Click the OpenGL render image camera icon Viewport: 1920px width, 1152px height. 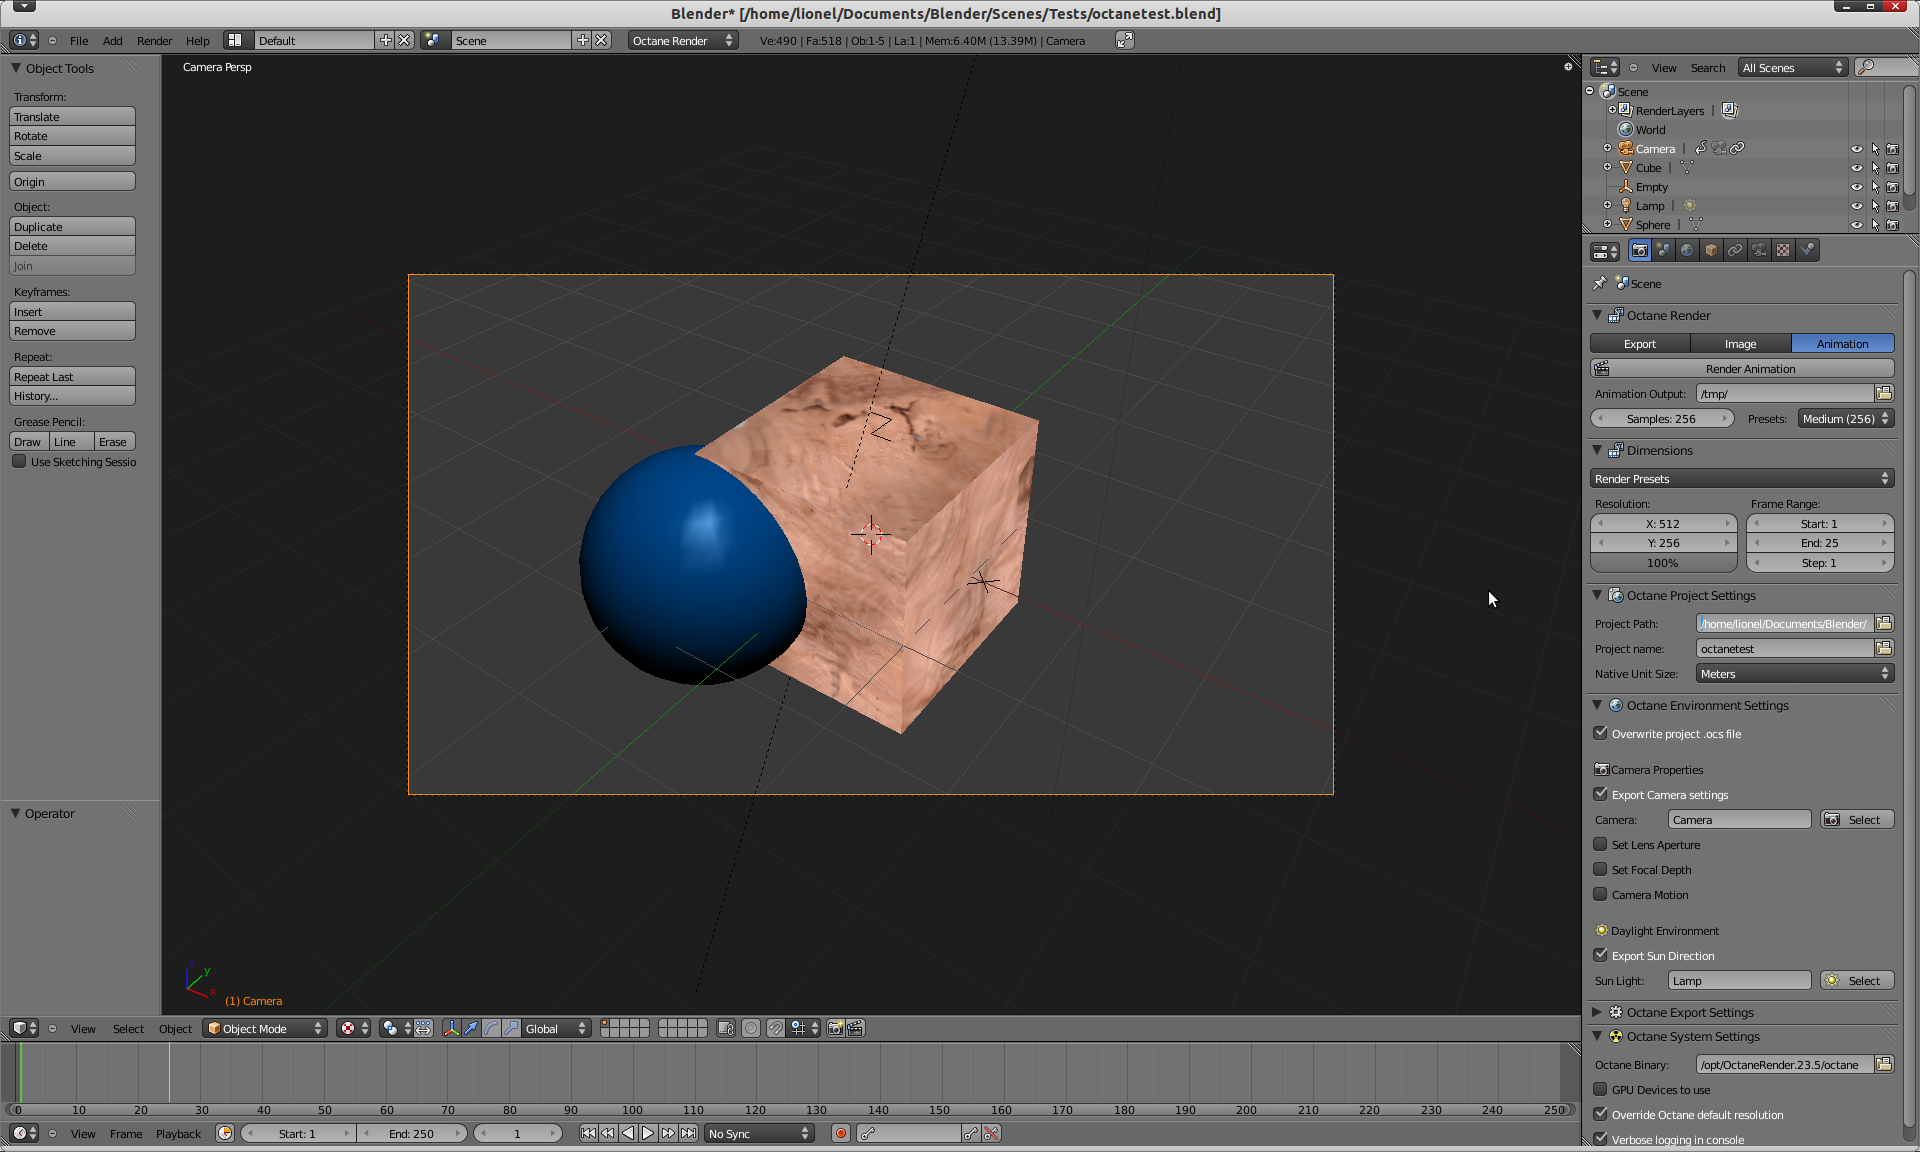coord(835,1028)
